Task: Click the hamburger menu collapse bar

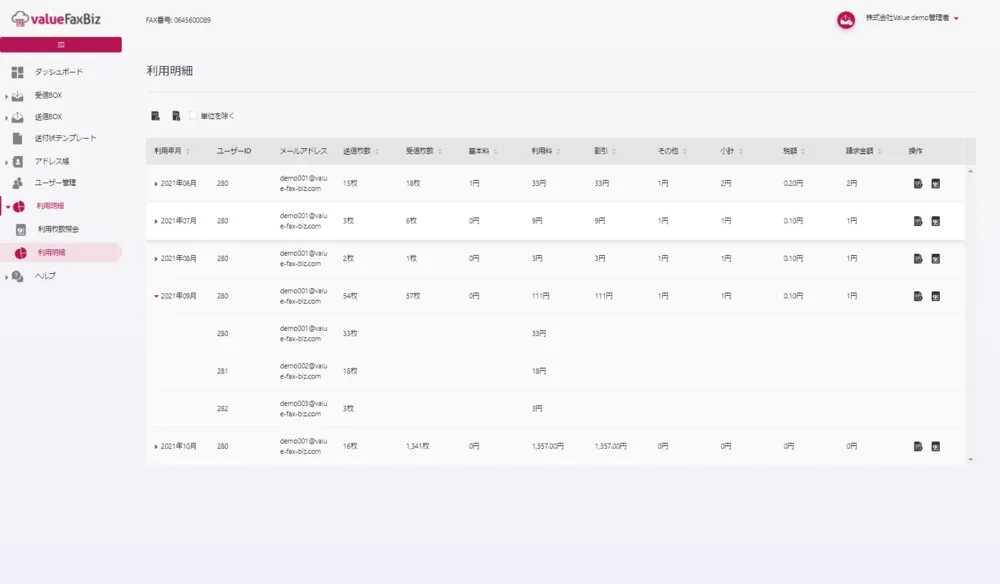Action: click(x=61, y=45)
